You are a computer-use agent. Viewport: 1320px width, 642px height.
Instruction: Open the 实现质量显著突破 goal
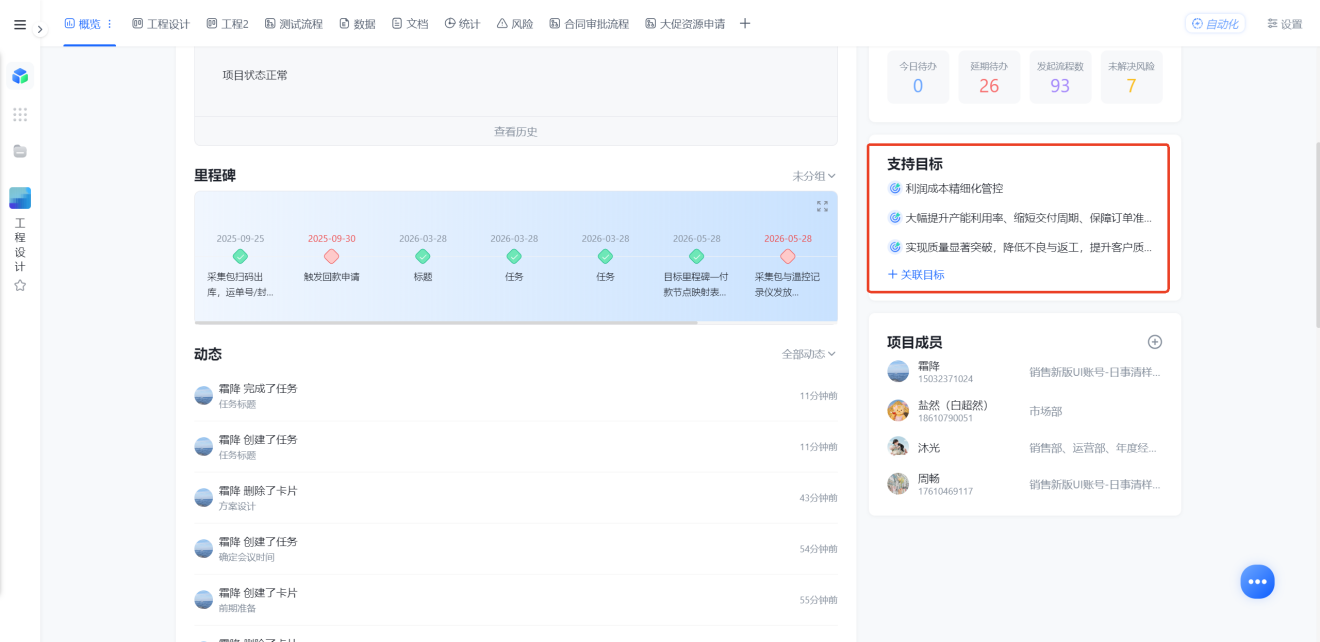pyautogui.click(x=1028, y=246)
